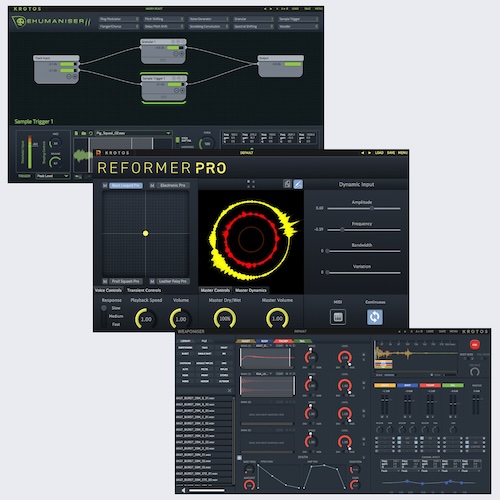Open the Pig_Squeal sample dropdown in Dehumaniser
500x500 pixels.
(x=133, y=133)
